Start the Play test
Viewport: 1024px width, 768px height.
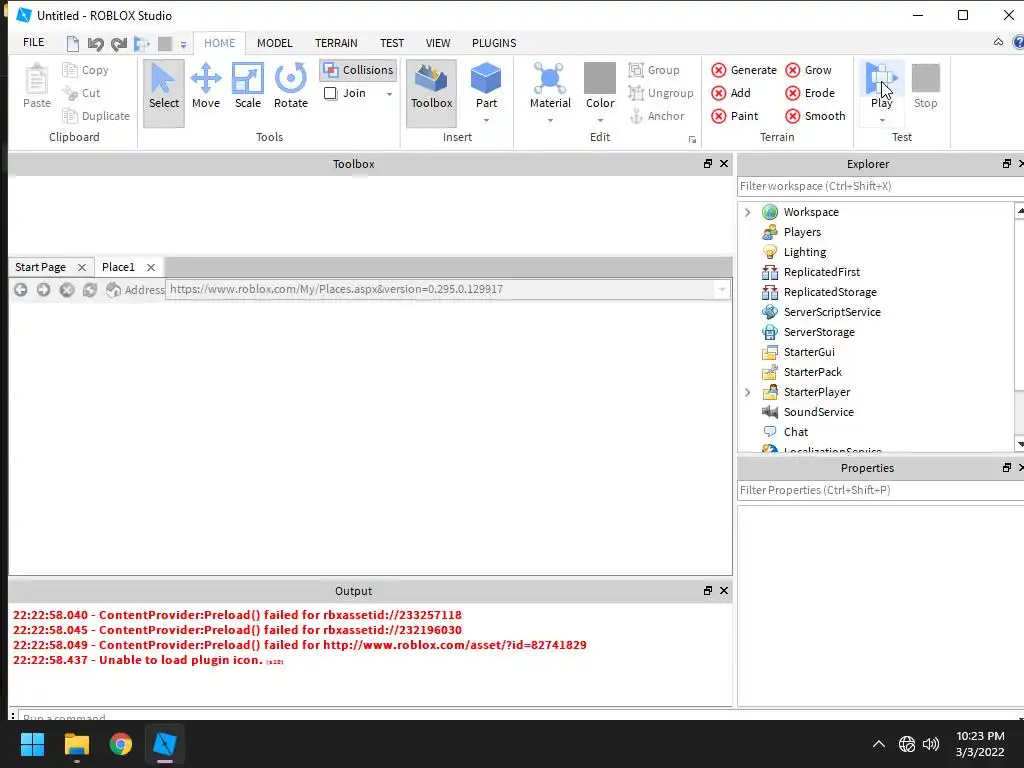(x=881, y=85)
